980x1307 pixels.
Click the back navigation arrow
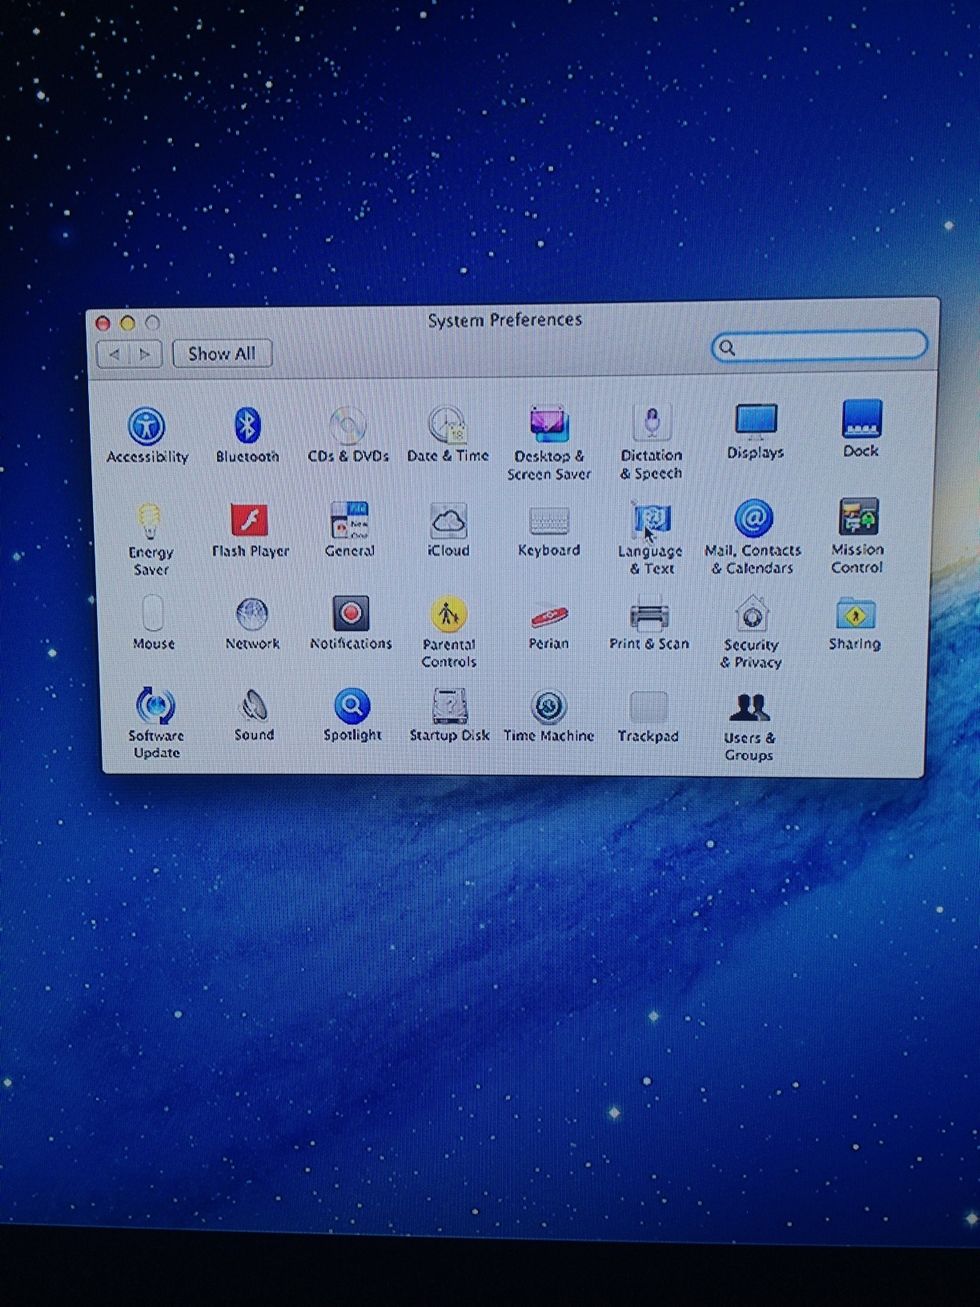(114, 354)
